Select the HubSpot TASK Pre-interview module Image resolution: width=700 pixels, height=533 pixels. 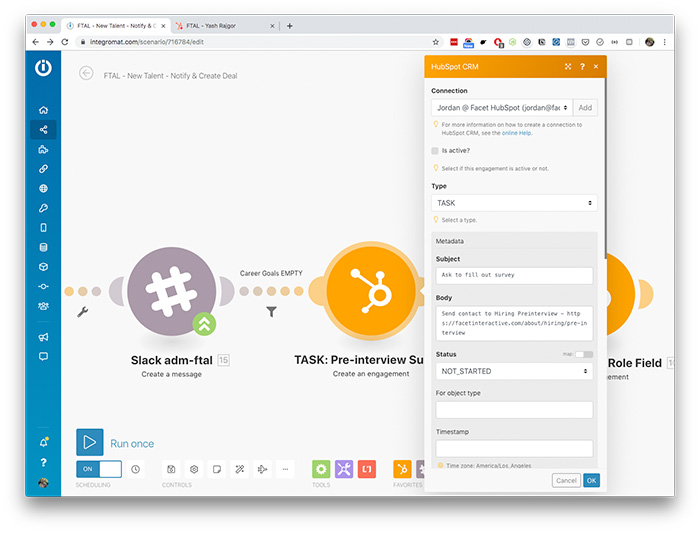click(x=371, y=291)
